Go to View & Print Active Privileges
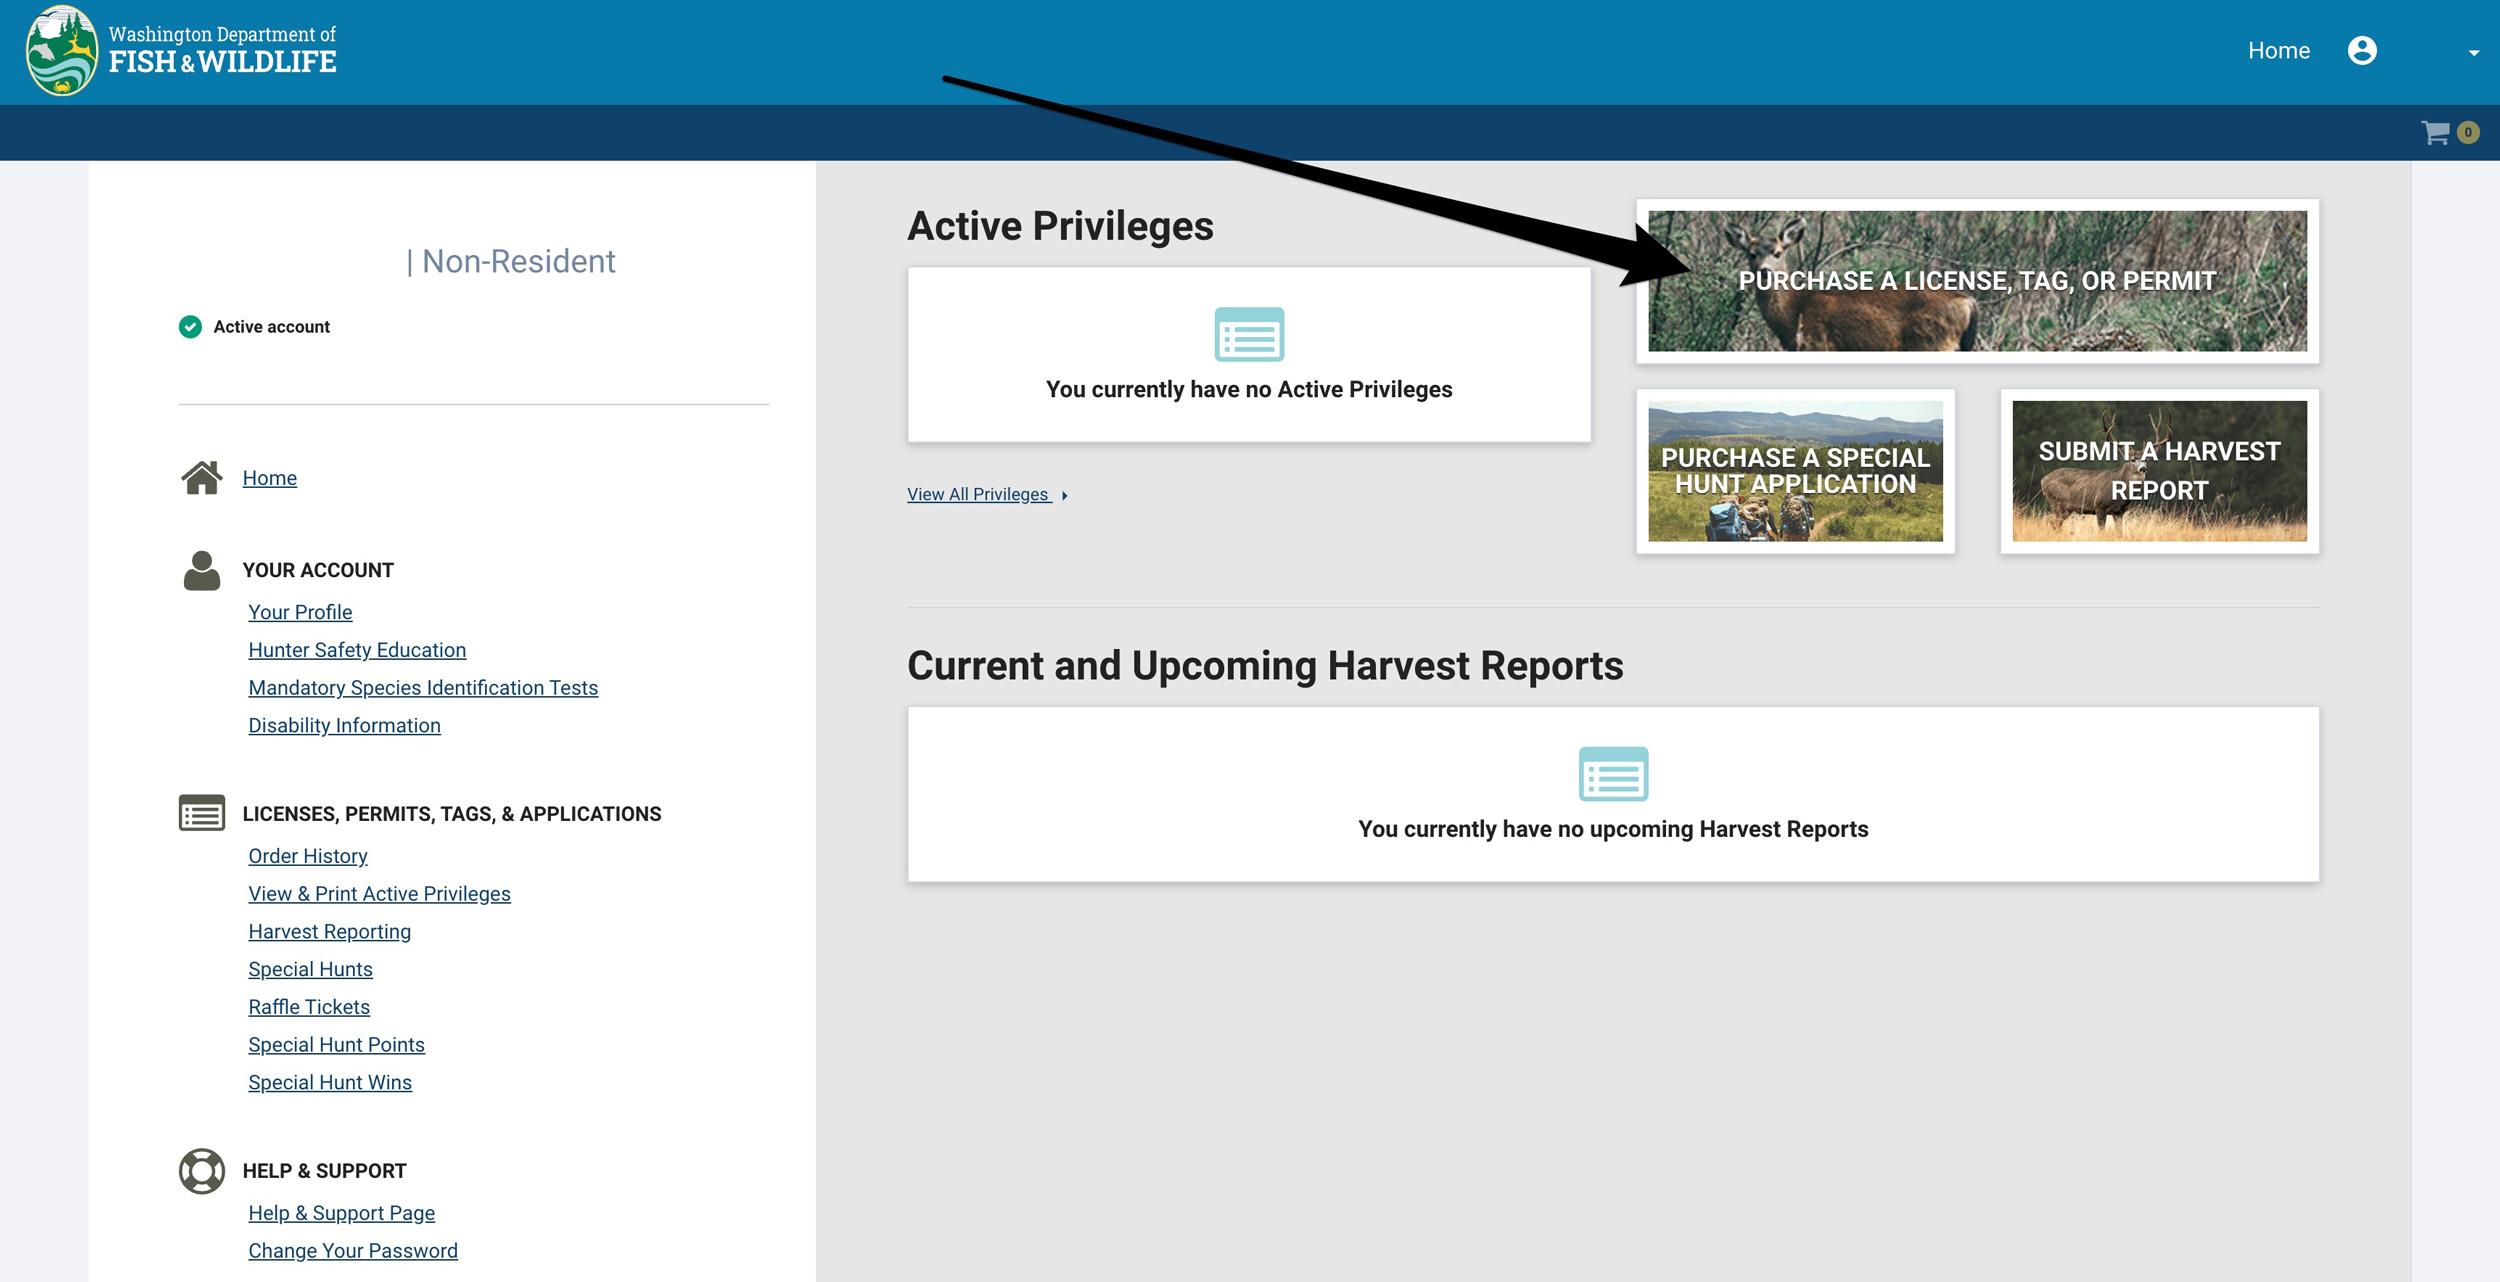The width and height of the screenshot is (2500, 1282). pos(379,894)
